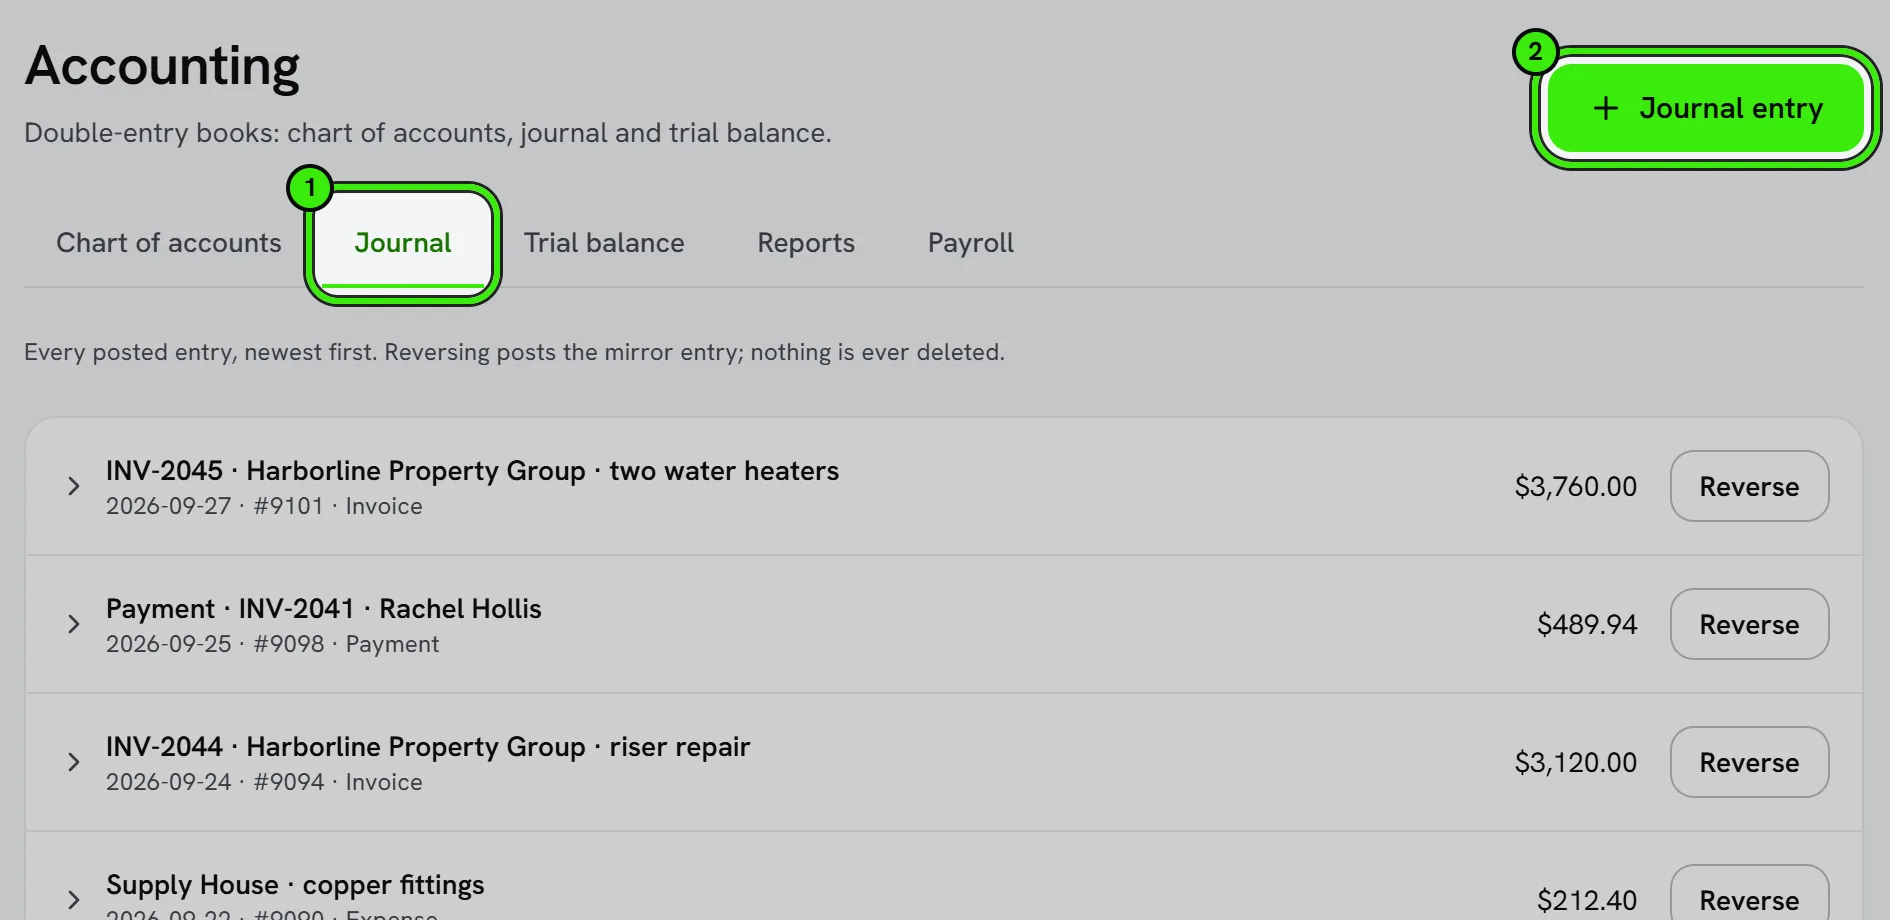The width and height of the screenshot is (1890, 920).
Task: Click the 2026-09-25 #9098 Payment detail line
Action: point(272,644)
